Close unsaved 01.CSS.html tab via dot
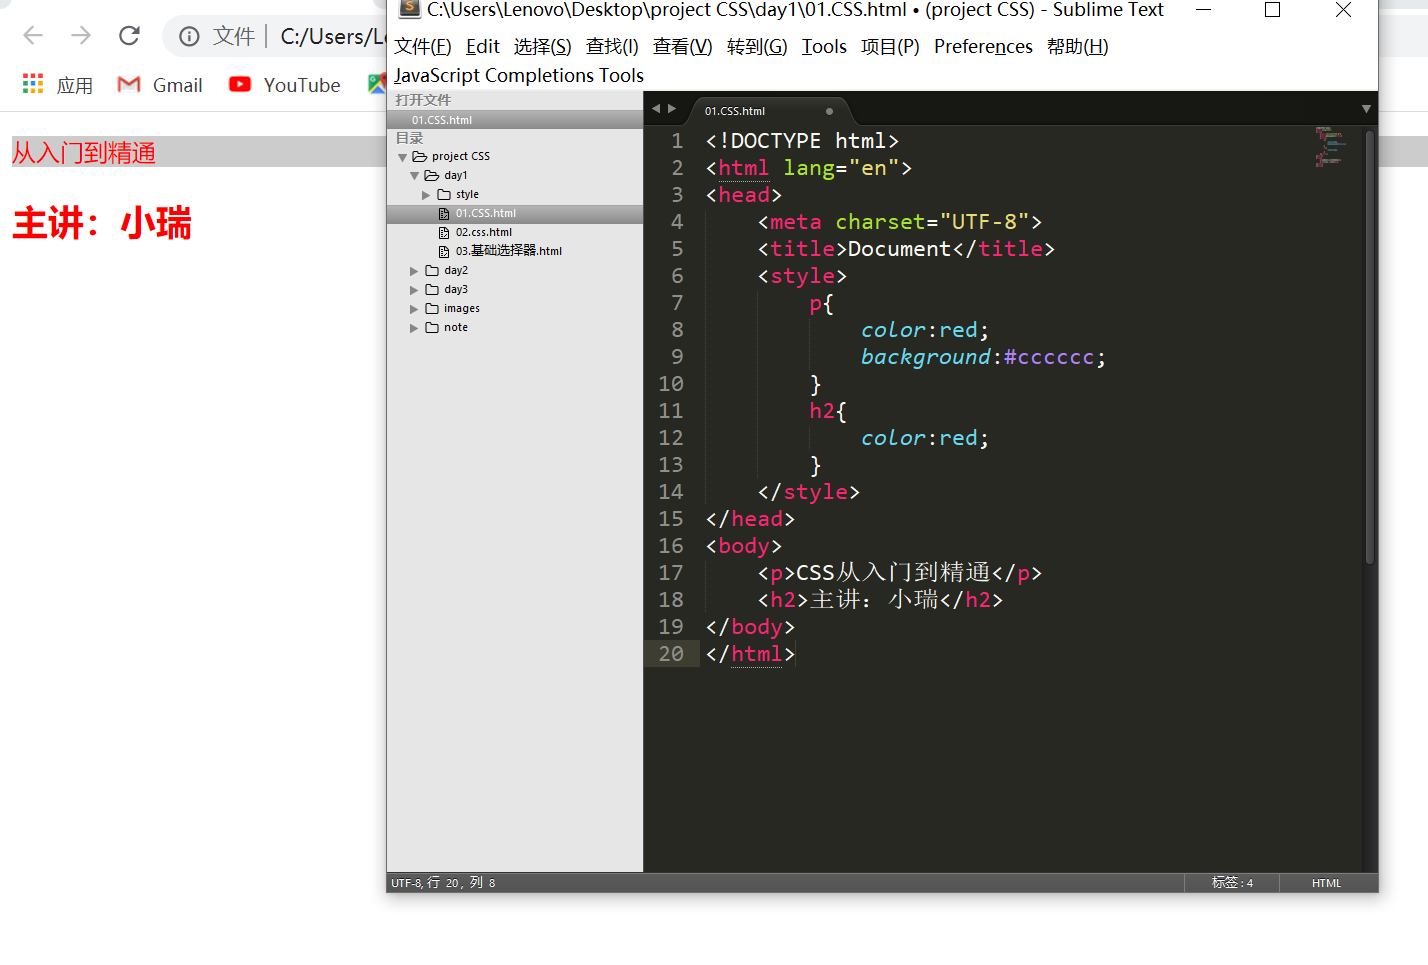Image resolution: width=1428 pixels, height=965 pixels. pos(829,111)
